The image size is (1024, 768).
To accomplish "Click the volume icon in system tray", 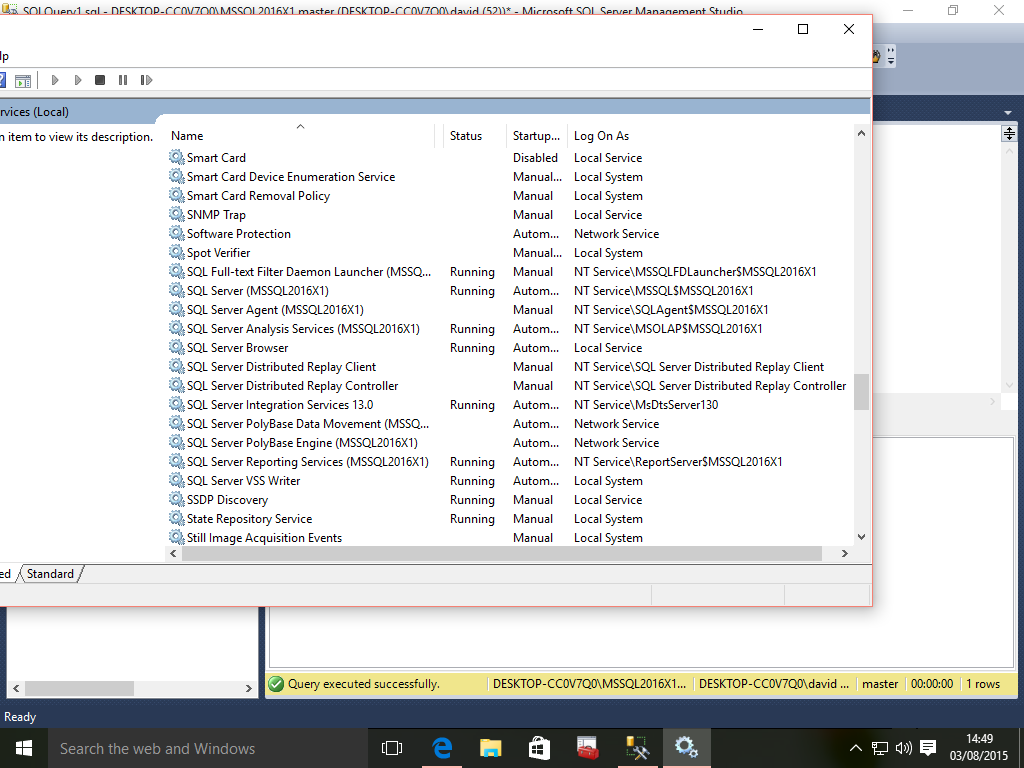I will pyautogui.click(x=903, y=748).
